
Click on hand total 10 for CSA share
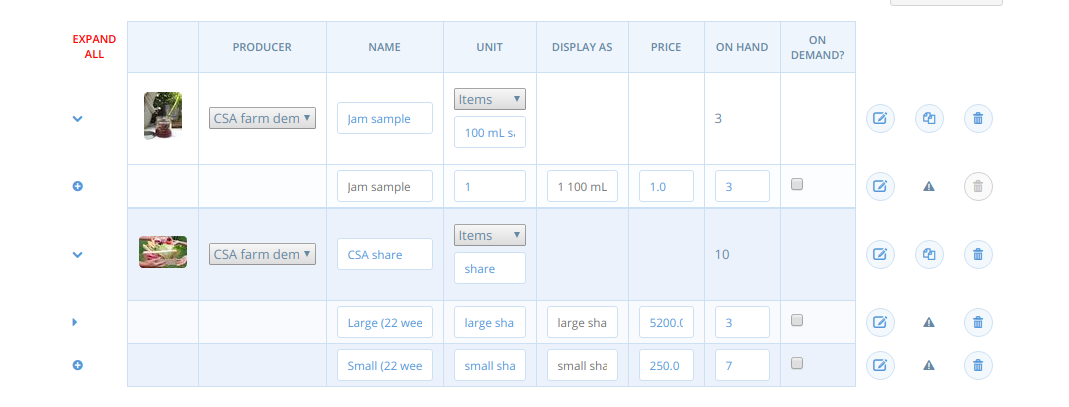click(x=722, y=254)
